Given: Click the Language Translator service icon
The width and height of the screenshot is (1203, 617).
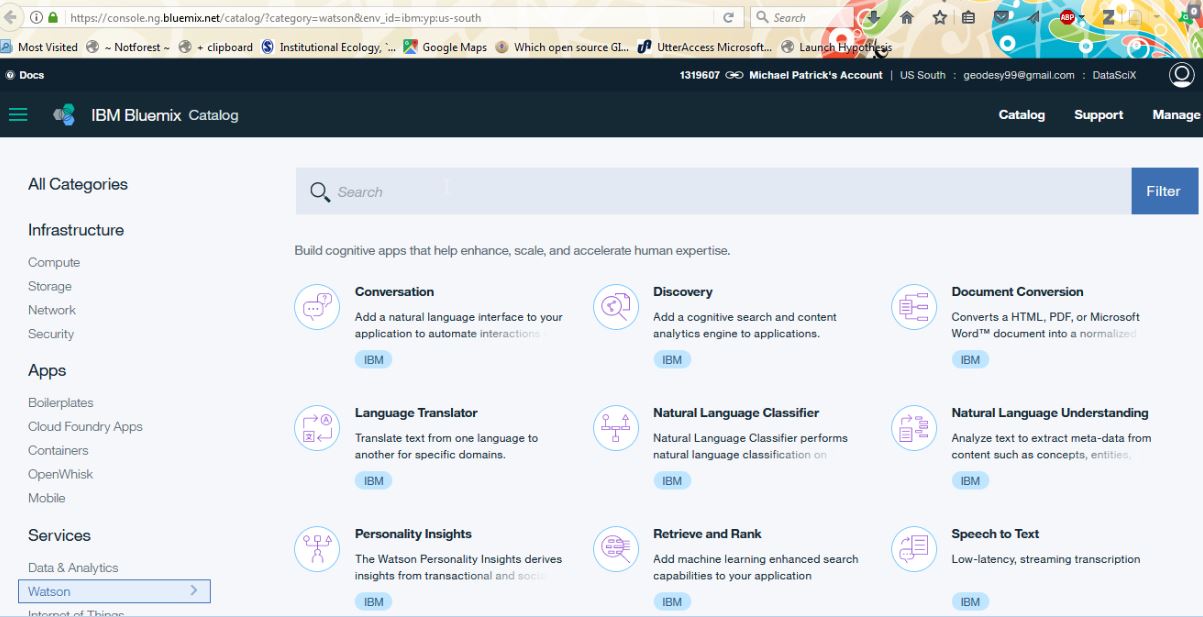Looking at the screenshot, I should tap(317, 428).
